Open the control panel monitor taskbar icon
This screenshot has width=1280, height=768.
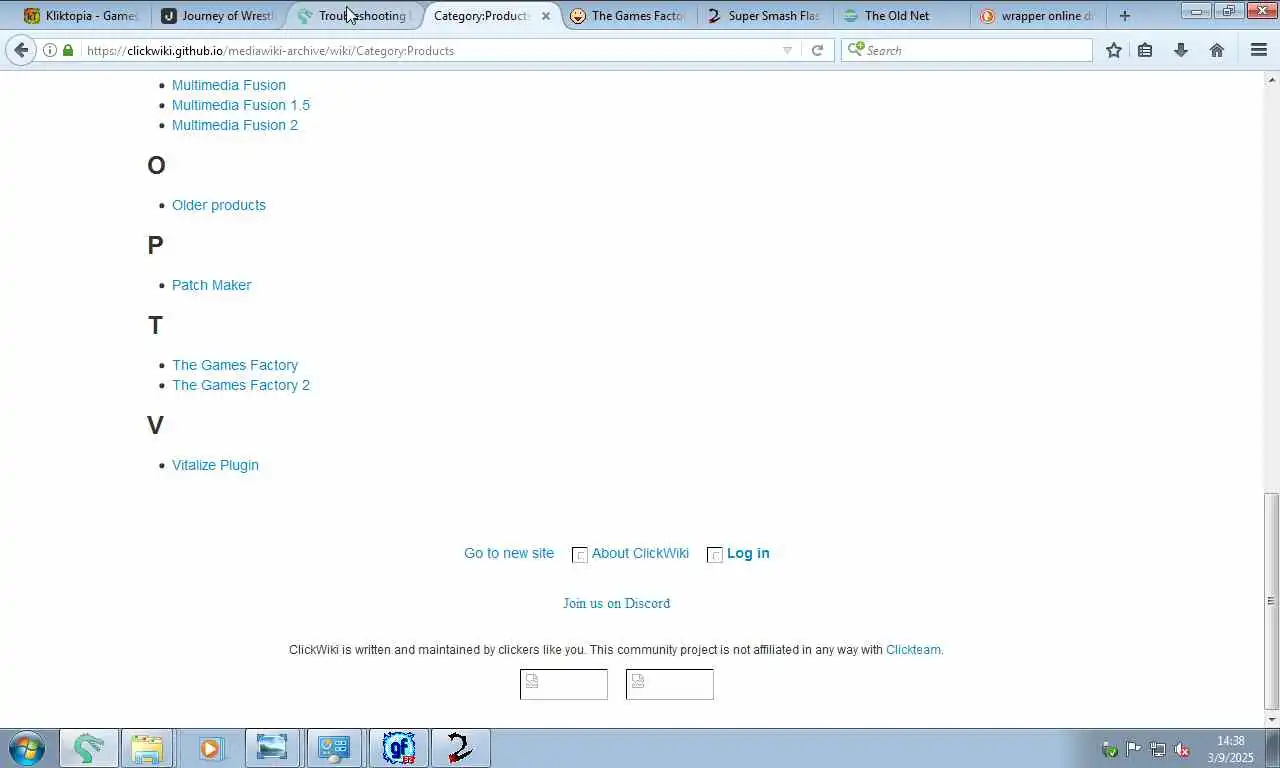(334, 748)
